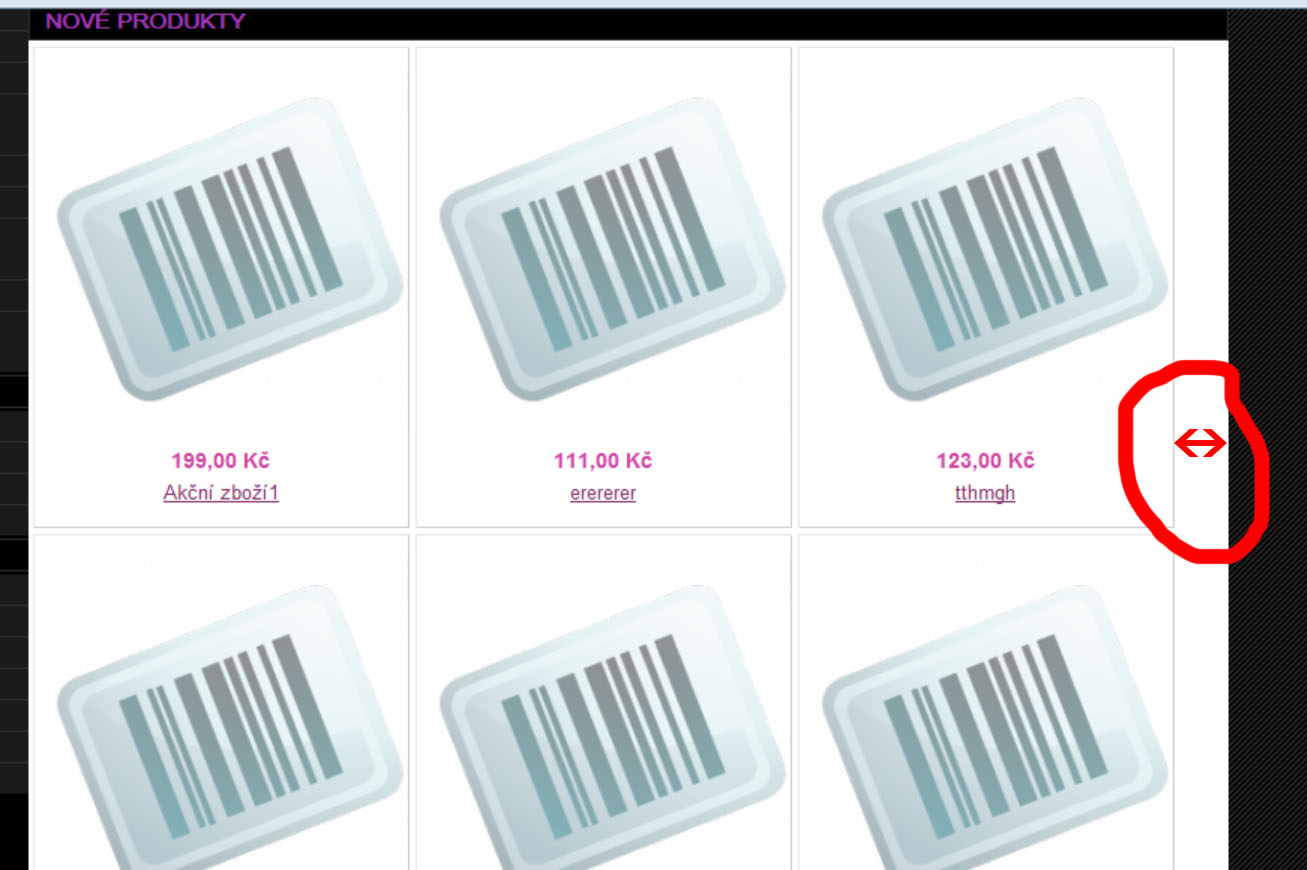Screen dimensions: 1307x870
Task: Click the light blue strip at top
Action: click(650, 4)
